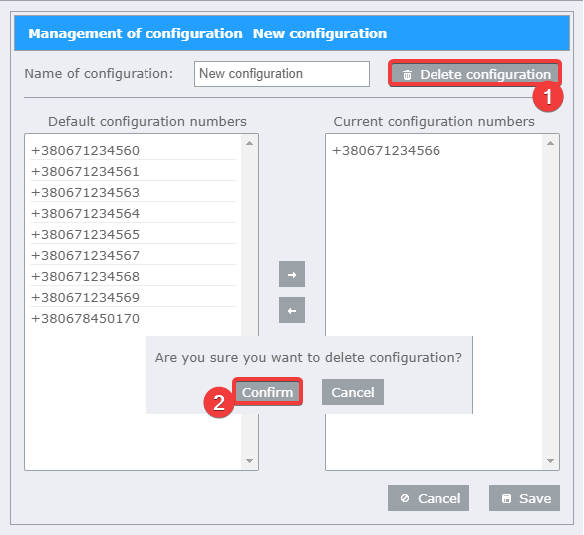This screenshot has width=584, height=535.
Task: Select number +380671234563 in default list
Action: tap(133, 192)
